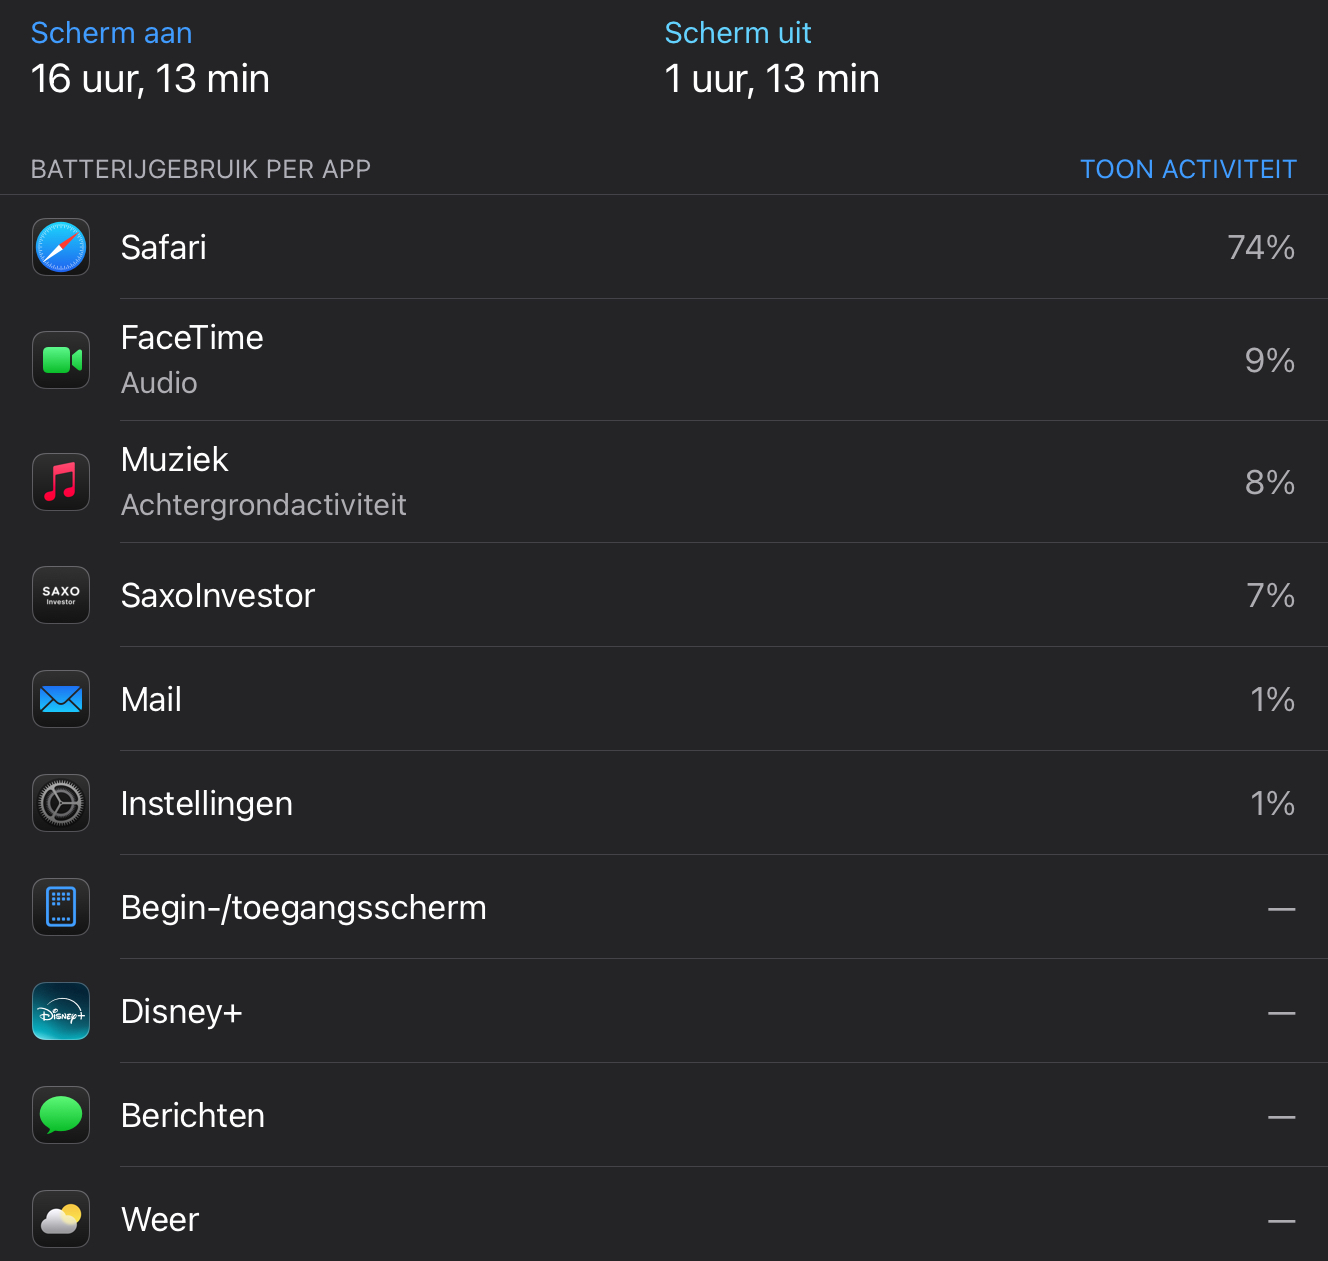Tap Safari's 74% battery usage value
The image size is (1328, 1261).
pos(1260,247)
